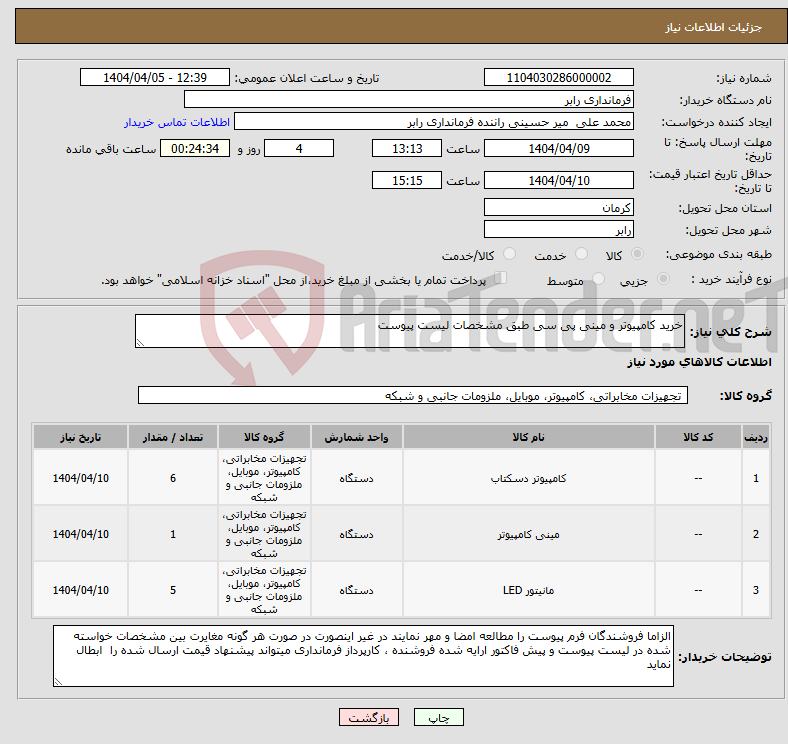The width and height of the screenshot is (788, 744).
Task: Click the price validity date 1404/04/10 field
Action: click(559, 180)
